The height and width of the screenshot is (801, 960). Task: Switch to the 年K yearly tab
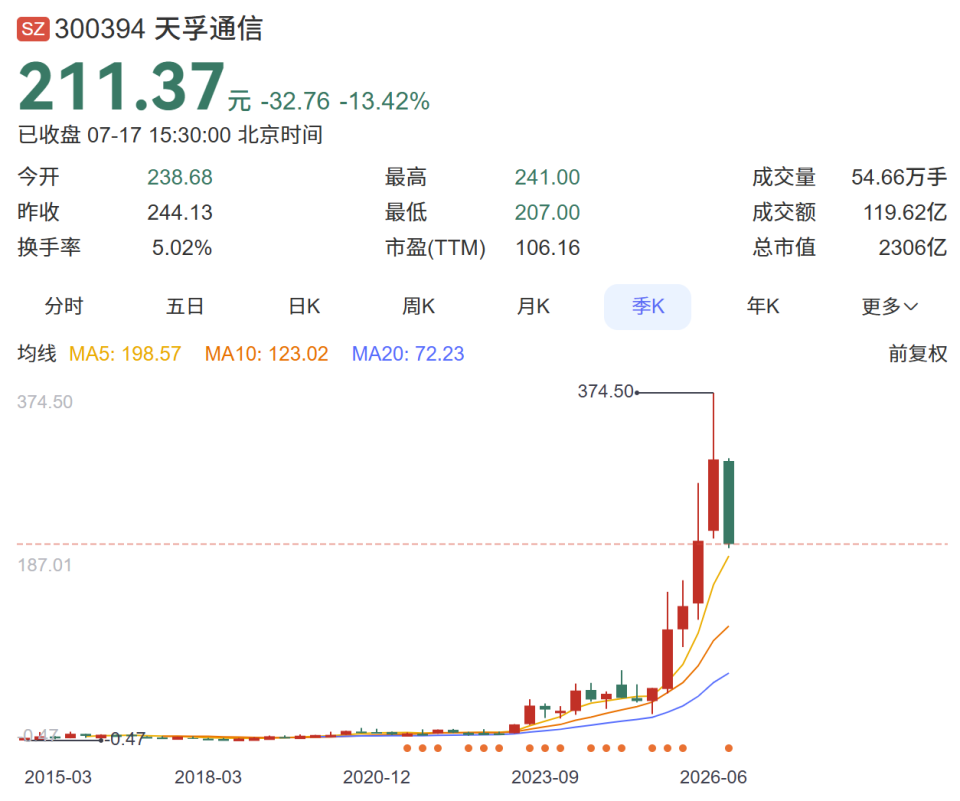point(763,306)
